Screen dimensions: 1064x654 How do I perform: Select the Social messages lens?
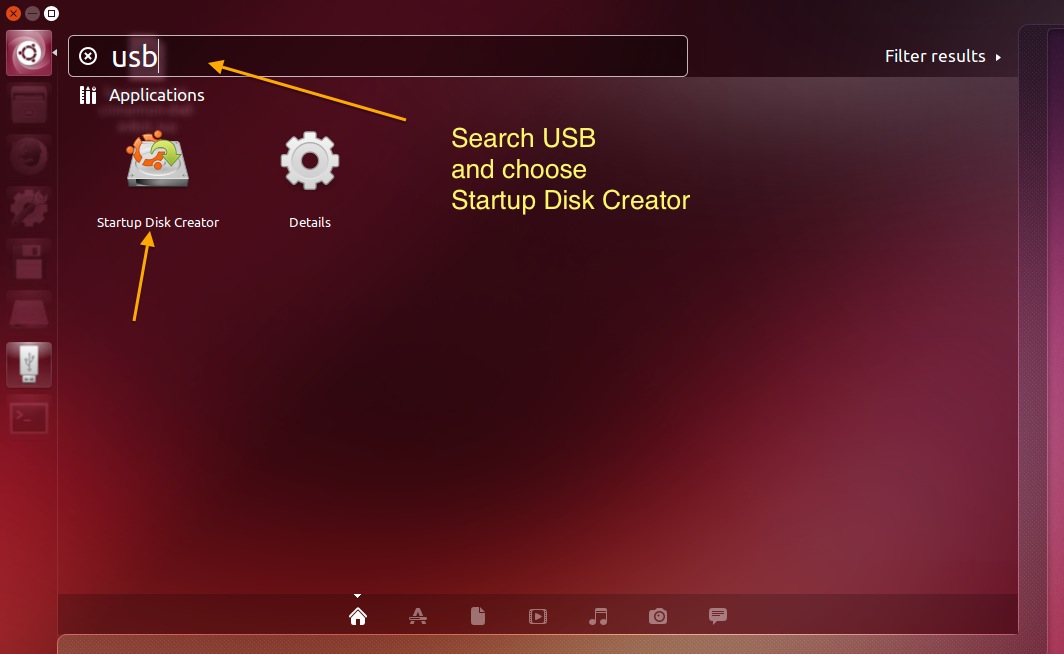click(x=718, y=616)
